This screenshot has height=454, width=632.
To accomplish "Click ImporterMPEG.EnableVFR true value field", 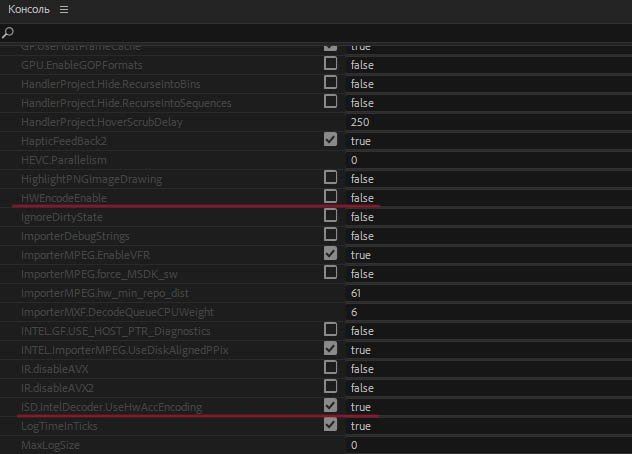I will coord(489,255).
